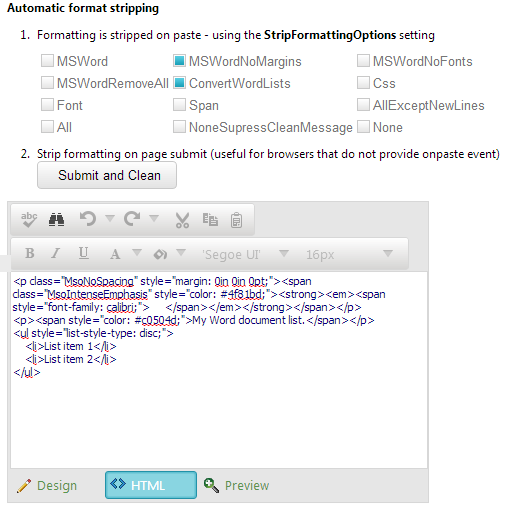Image resolution: width=510 pixels, height=516 pixels.
Task: Undo the last edit
Action: click(88, 219)
